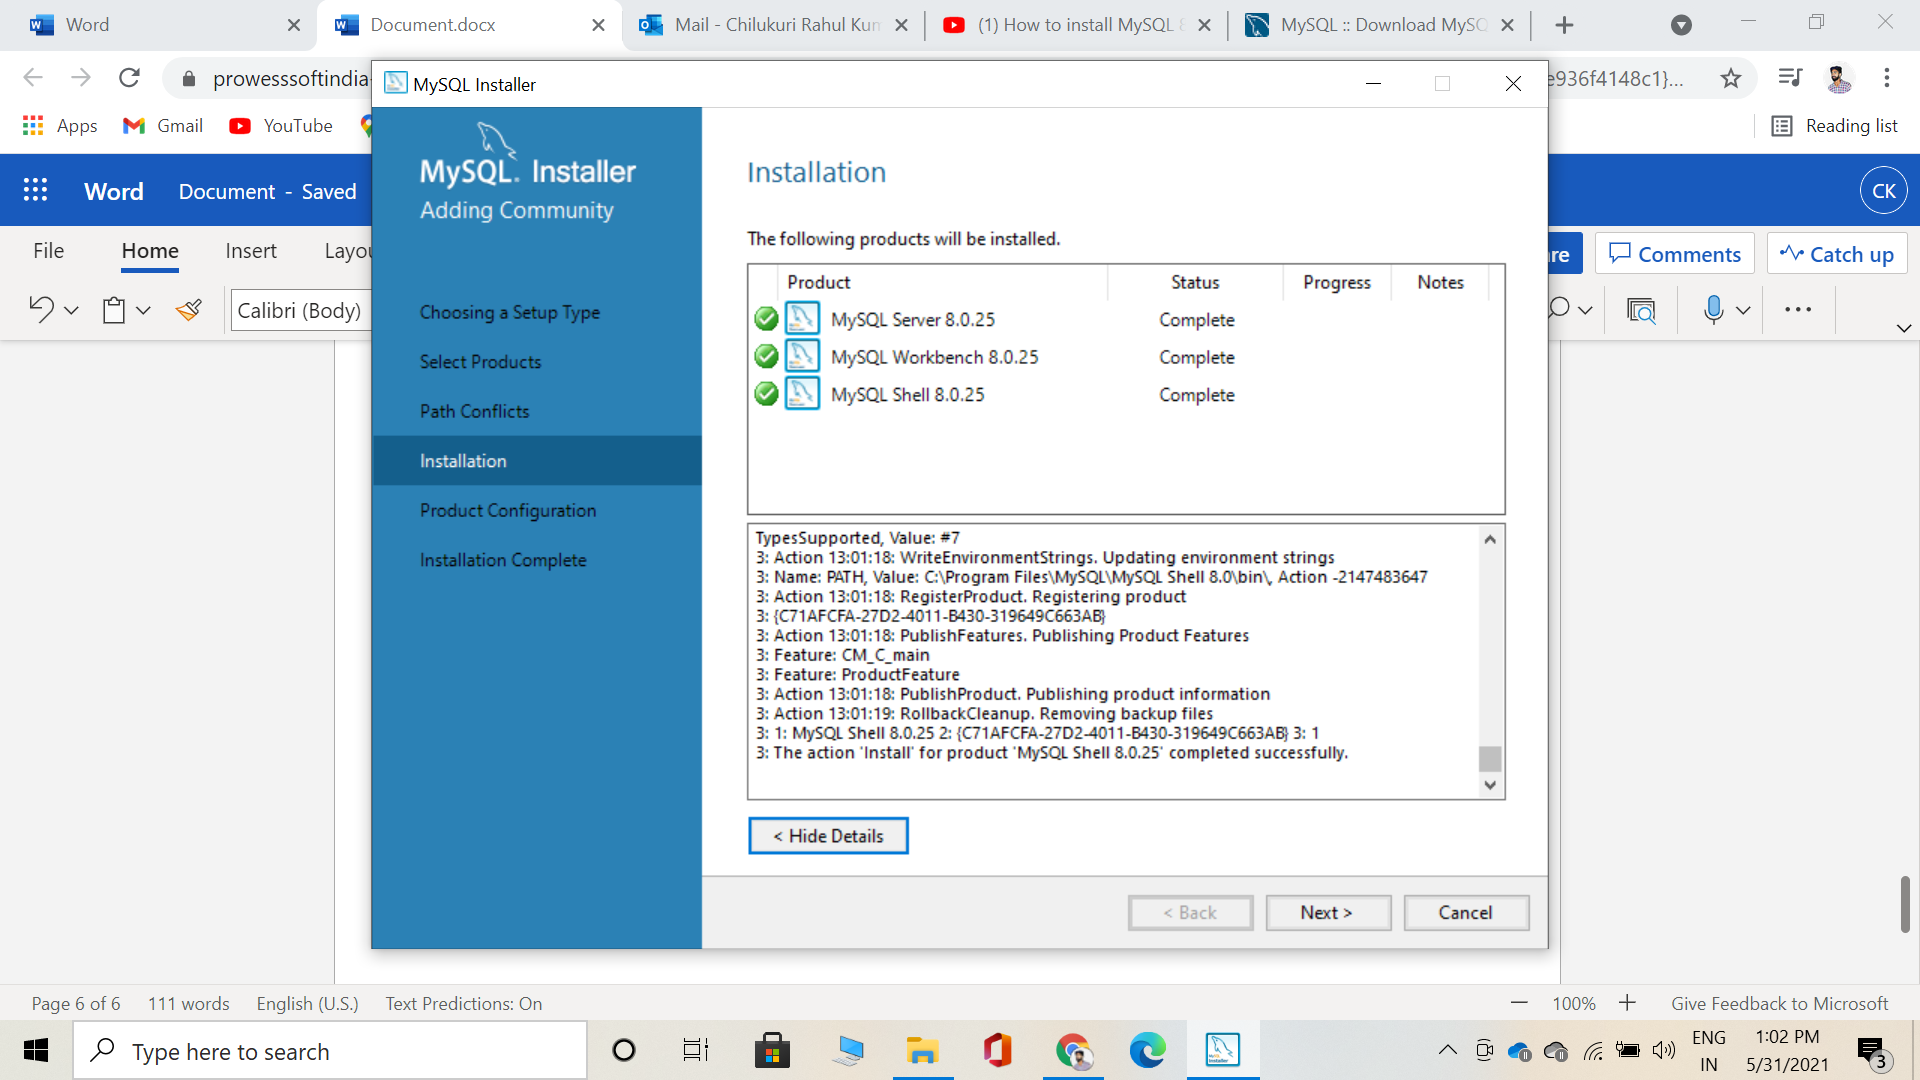Viewport: 1920px width, 1080px height.
Task: Click green checkmark beside MySQL Shell 8.0.25
Action: pos(766,394)
